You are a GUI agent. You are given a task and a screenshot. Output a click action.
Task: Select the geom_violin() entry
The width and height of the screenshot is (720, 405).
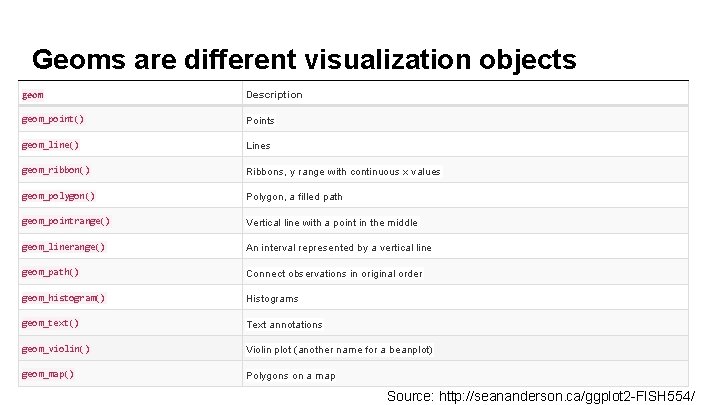point(55,349)
